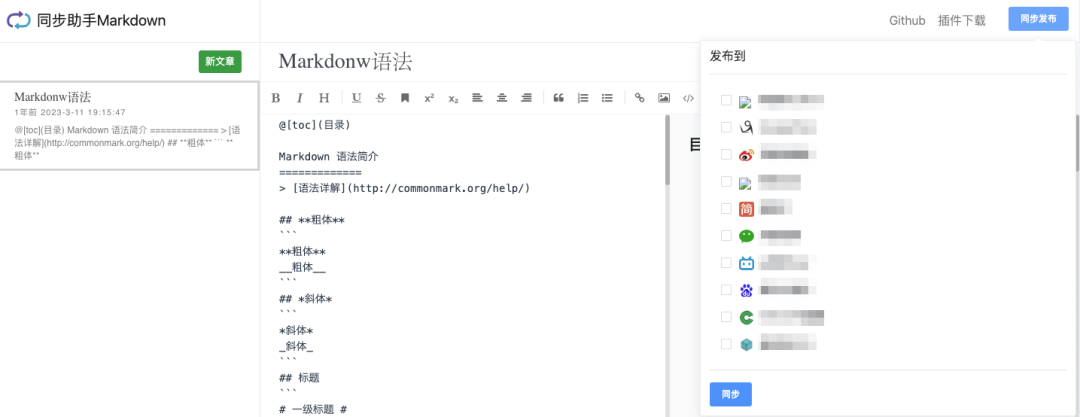The width and height of the screenshot is (1080, 417).
Task: Insert an image
Action: click(x=663, y=98)
